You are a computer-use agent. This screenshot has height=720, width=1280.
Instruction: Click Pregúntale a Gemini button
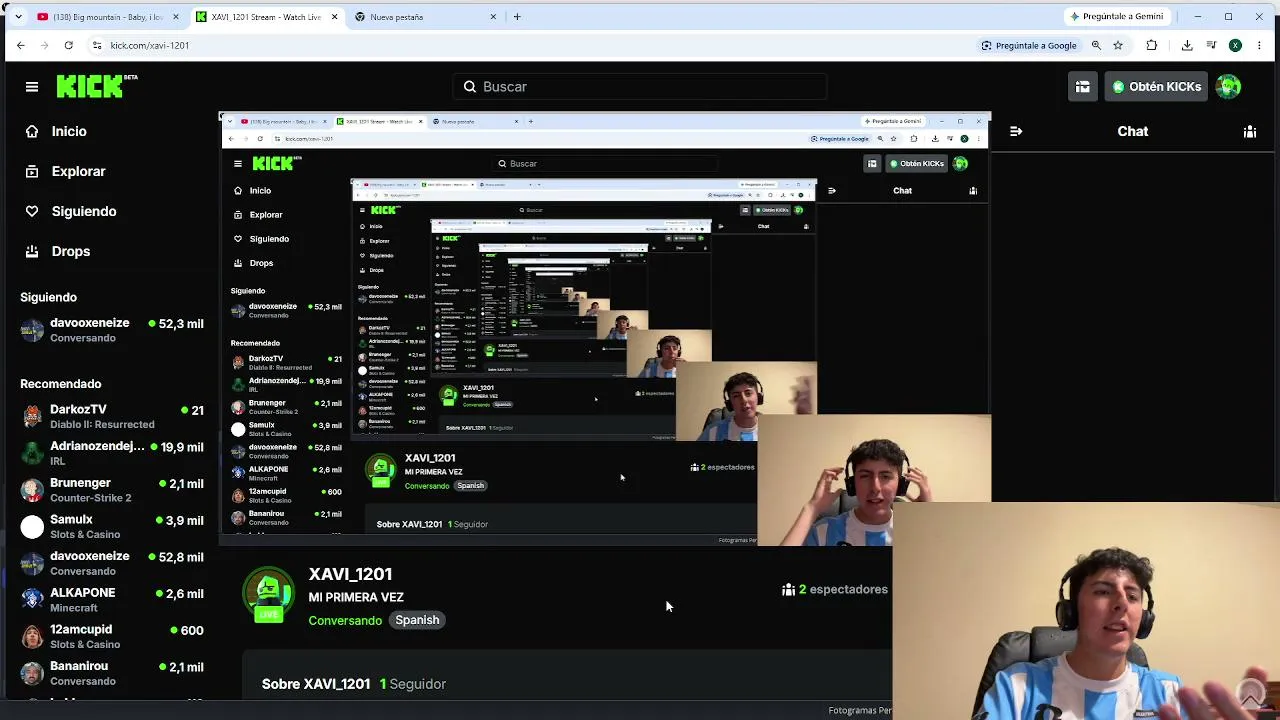click(1116, 17)
